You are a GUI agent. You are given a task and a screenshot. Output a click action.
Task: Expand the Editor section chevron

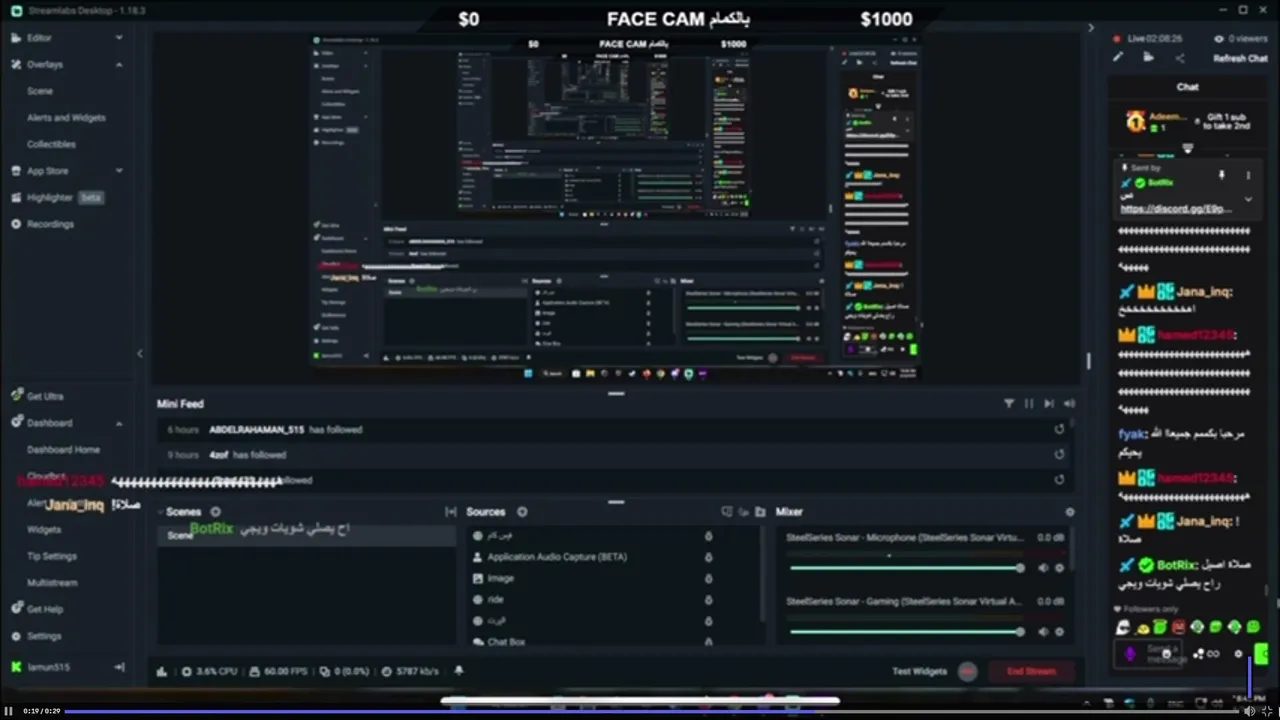119,37
